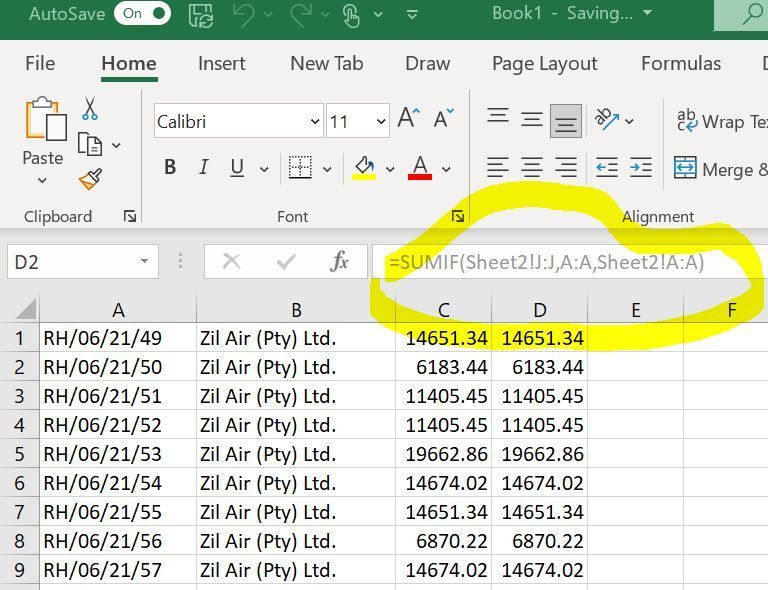
Task: Click the Select All corner triangle
Action: (26, 308)
